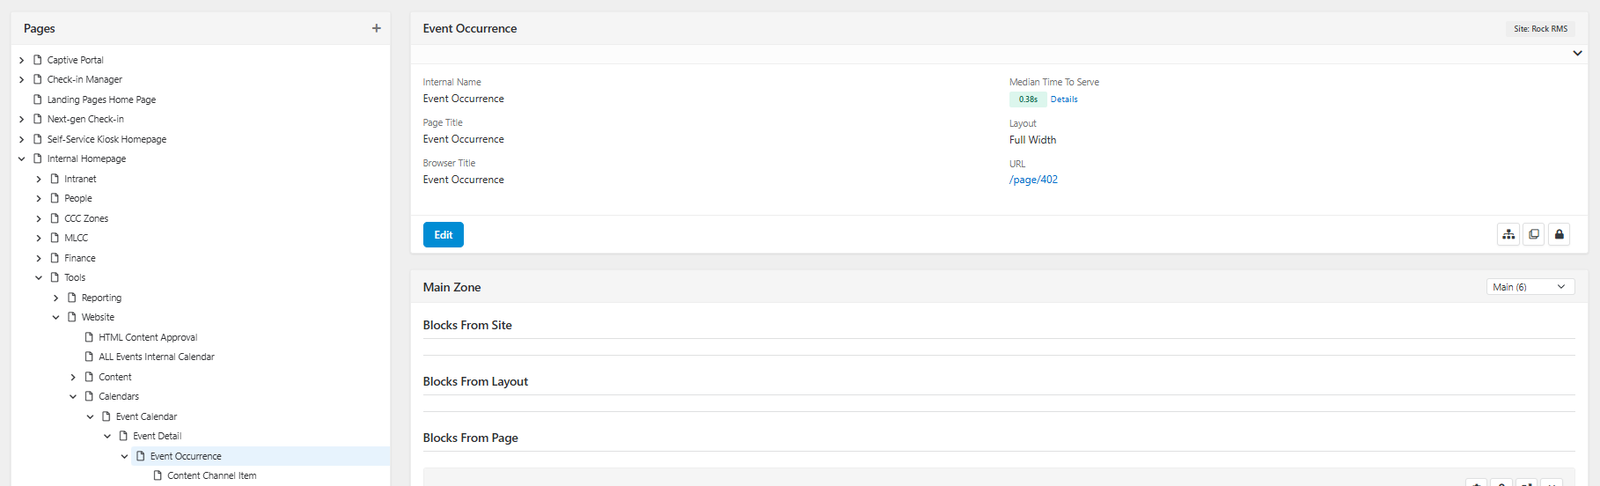This screenshot has width=1600, height=486.
Task: Click the Site: Rock RMS label
Action: click(1540, 29)
